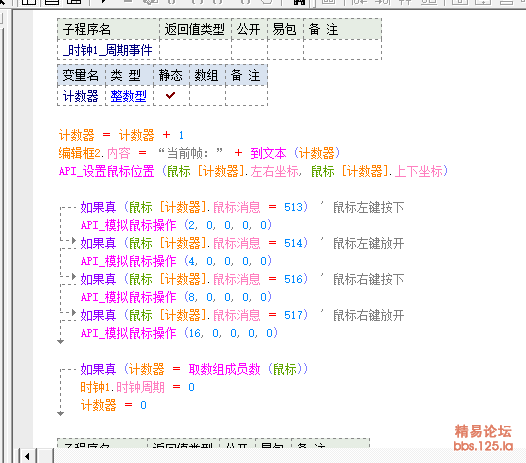Click the 鼠标左键放开 comment
The image size is (526, 463).
(369, 243)
